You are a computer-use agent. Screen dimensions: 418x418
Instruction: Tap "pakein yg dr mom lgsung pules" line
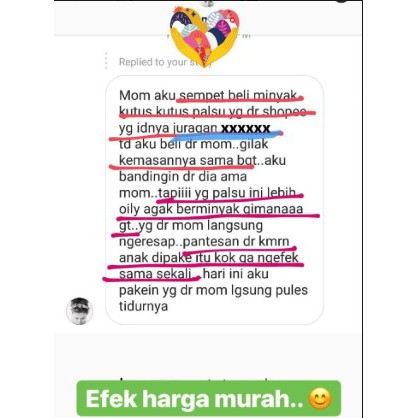coord(213,290)
